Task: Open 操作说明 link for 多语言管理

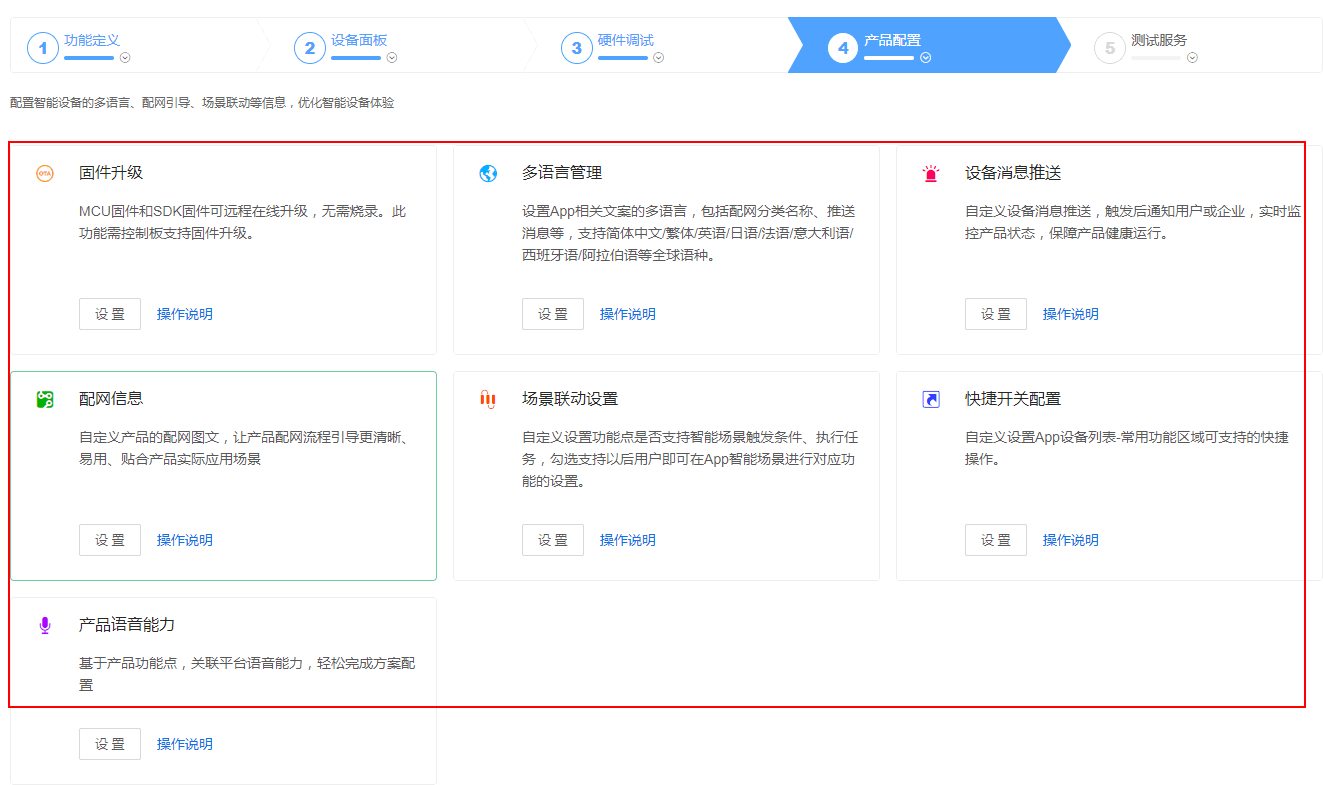Action: click(628, 314)
